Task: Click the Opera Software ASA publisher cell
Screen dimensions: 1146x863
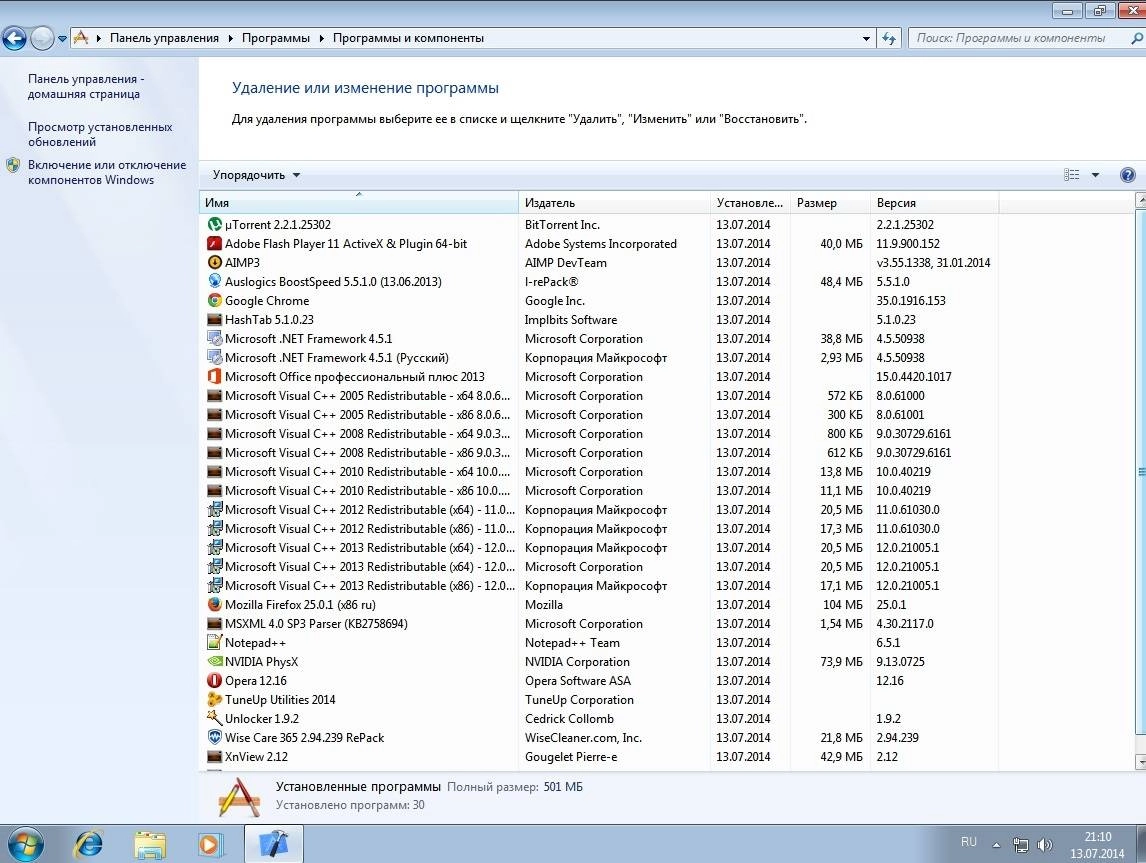Action: 577,680
